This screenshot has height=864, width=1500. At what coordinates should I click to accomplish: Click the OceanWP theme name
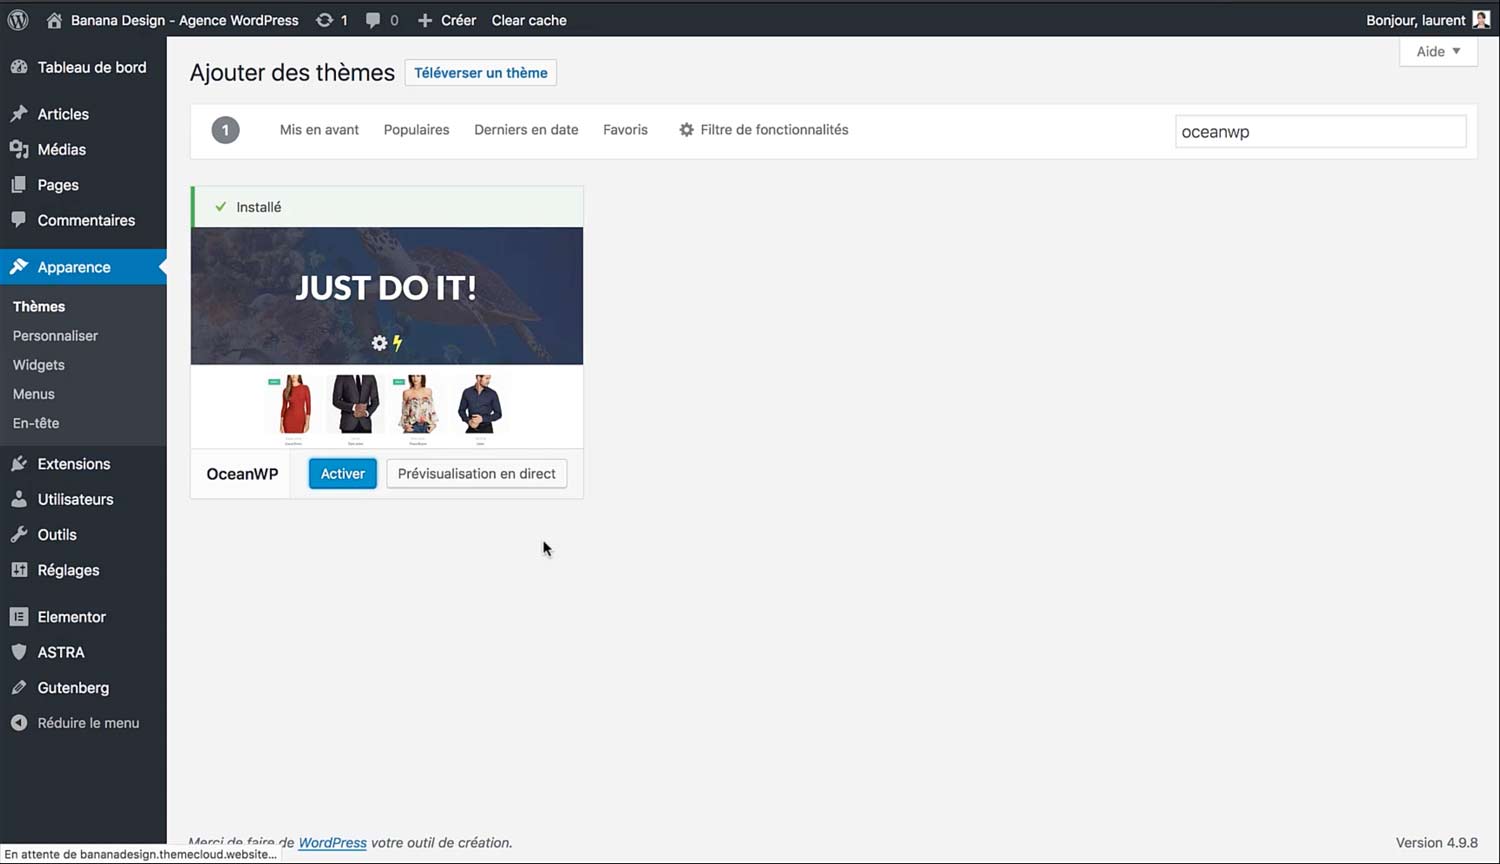[242, 474]
